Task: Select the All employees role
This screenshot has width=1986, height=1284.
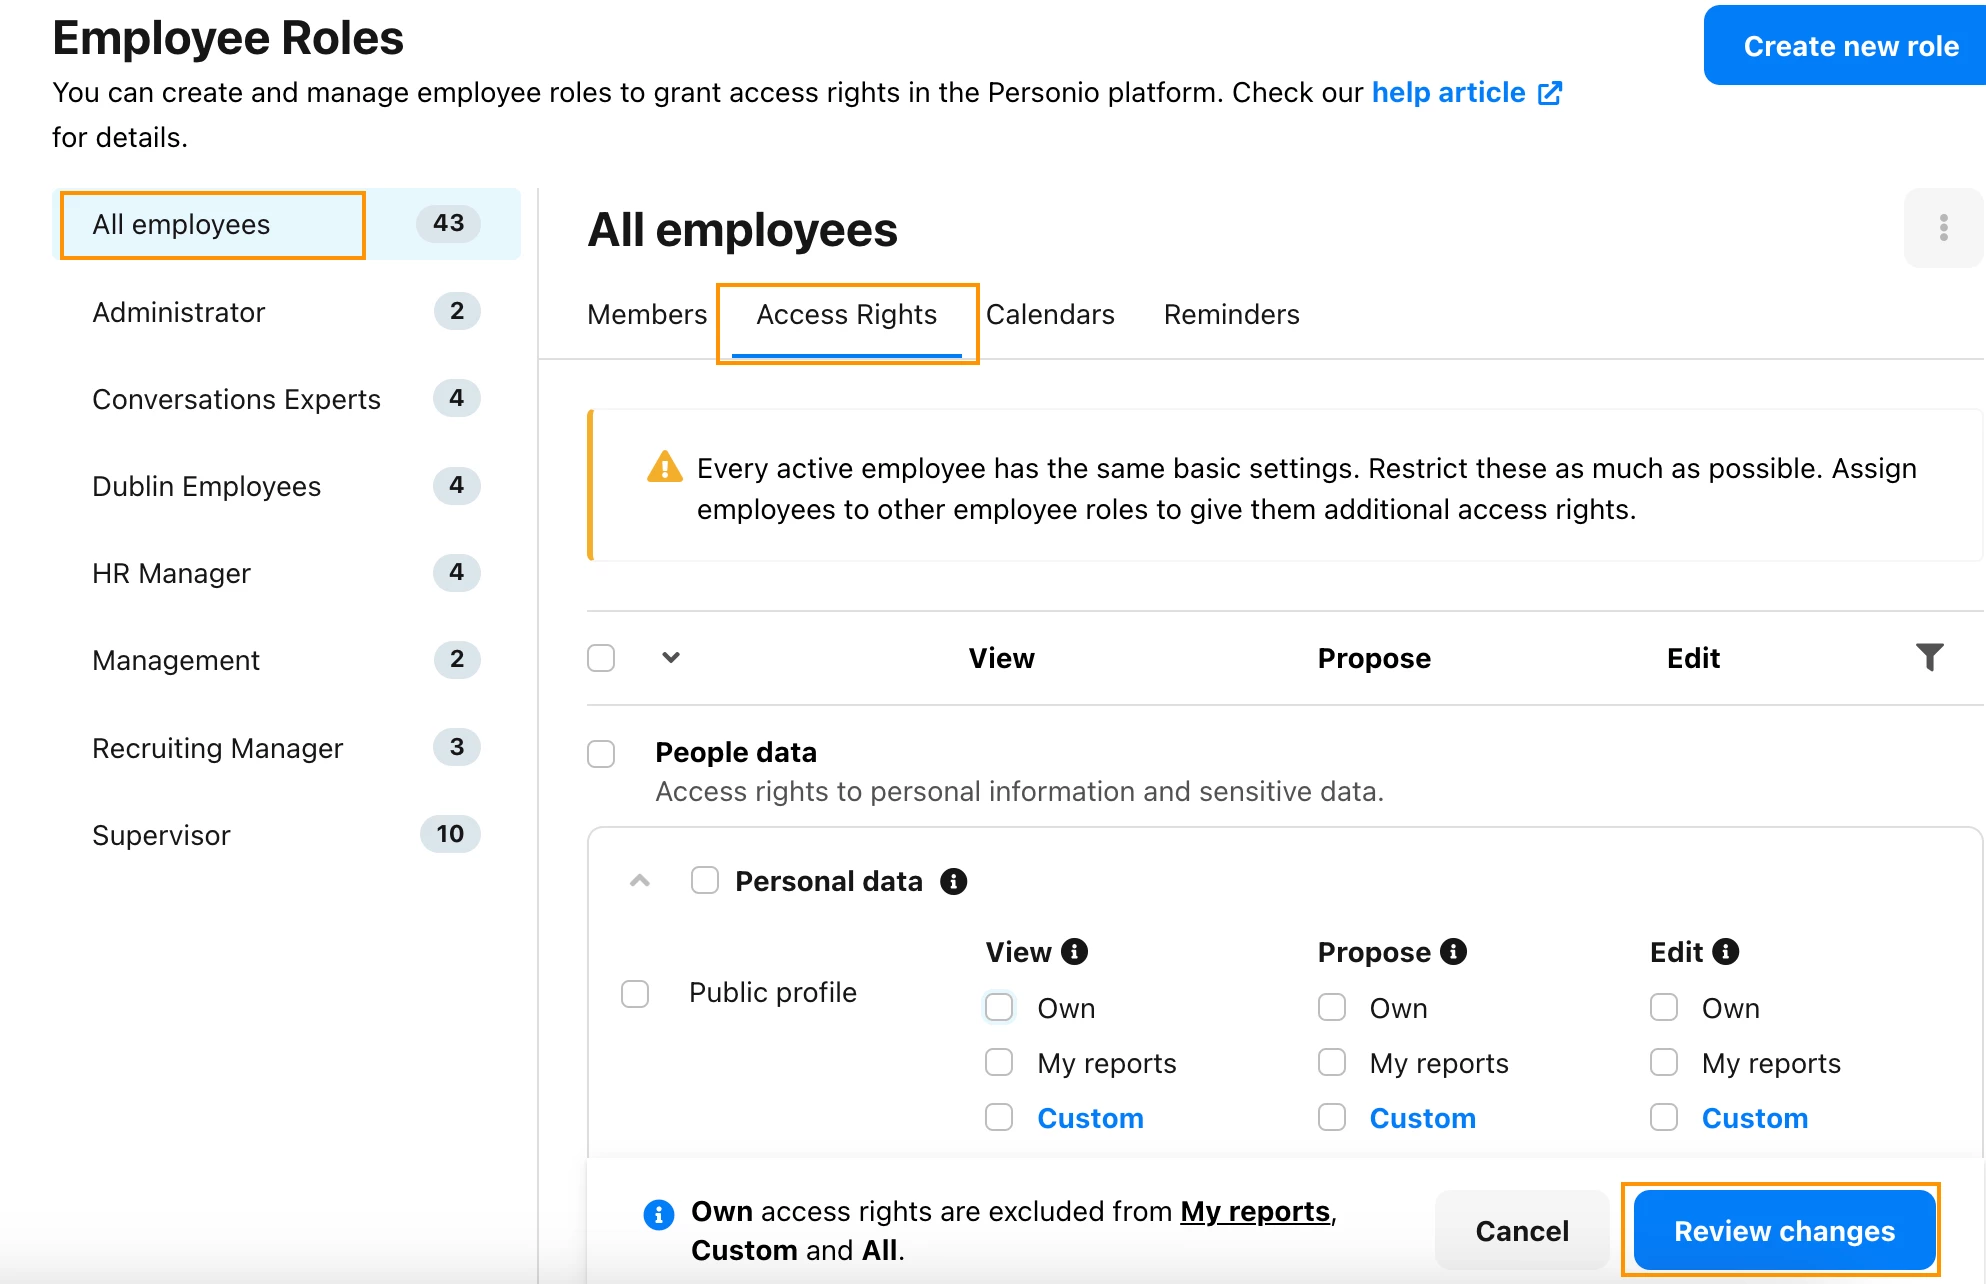Action: 287,224
